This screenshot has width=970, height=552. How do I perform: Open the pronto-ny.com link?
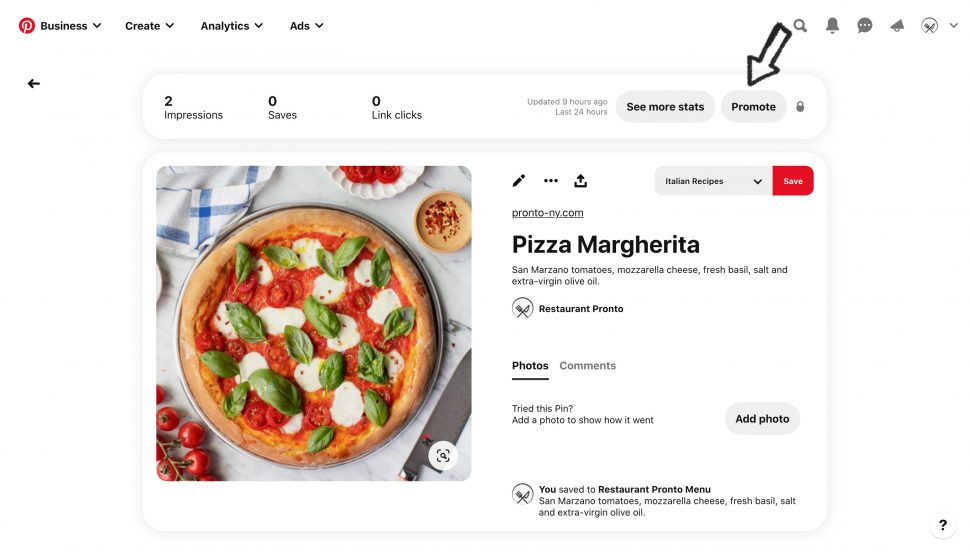(x=547, y=213)
